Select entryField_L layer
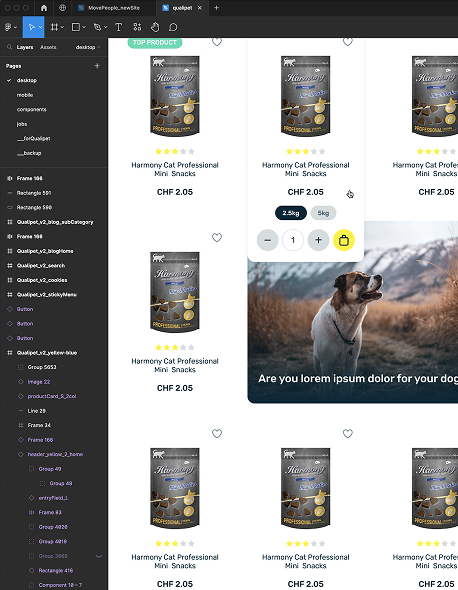Image resolution: width=458 pixels, height=590 pixels. coord(54,498)
